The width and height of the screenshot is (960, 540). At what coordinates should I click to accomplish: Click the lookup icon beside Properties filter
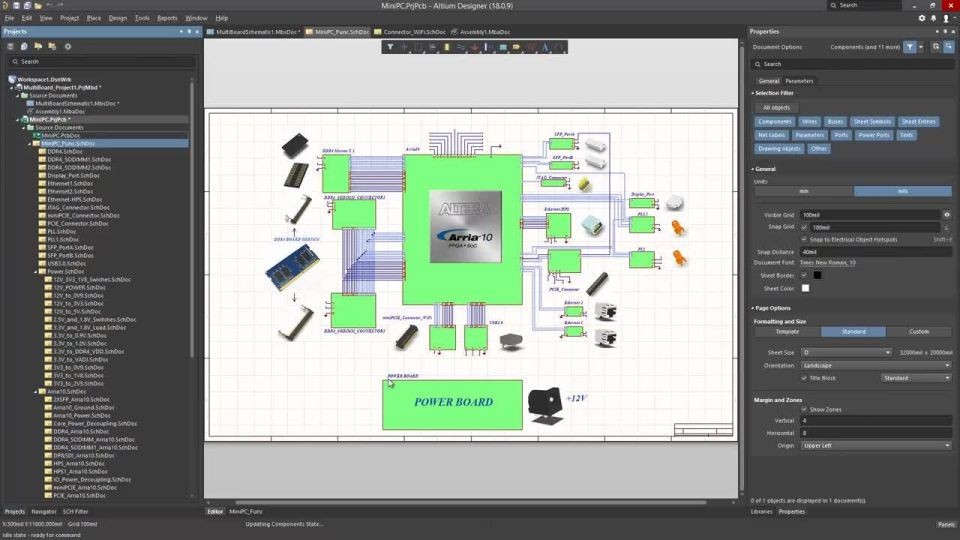(936, 47)
